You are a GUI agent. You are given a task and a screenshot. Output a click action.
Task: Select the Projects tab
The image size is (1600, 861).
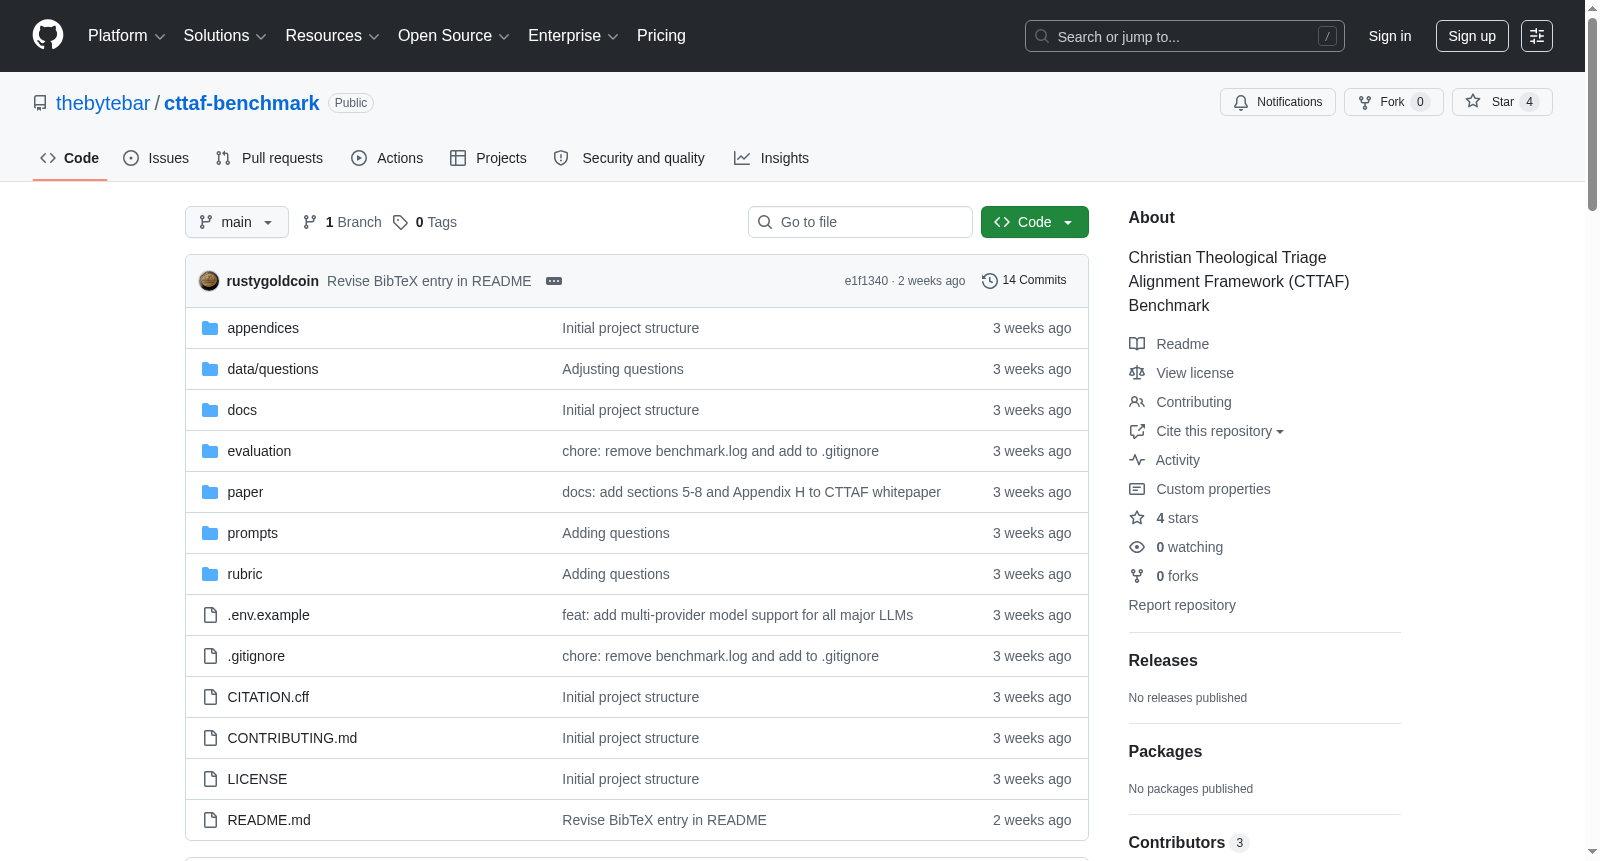click(488, 158)
